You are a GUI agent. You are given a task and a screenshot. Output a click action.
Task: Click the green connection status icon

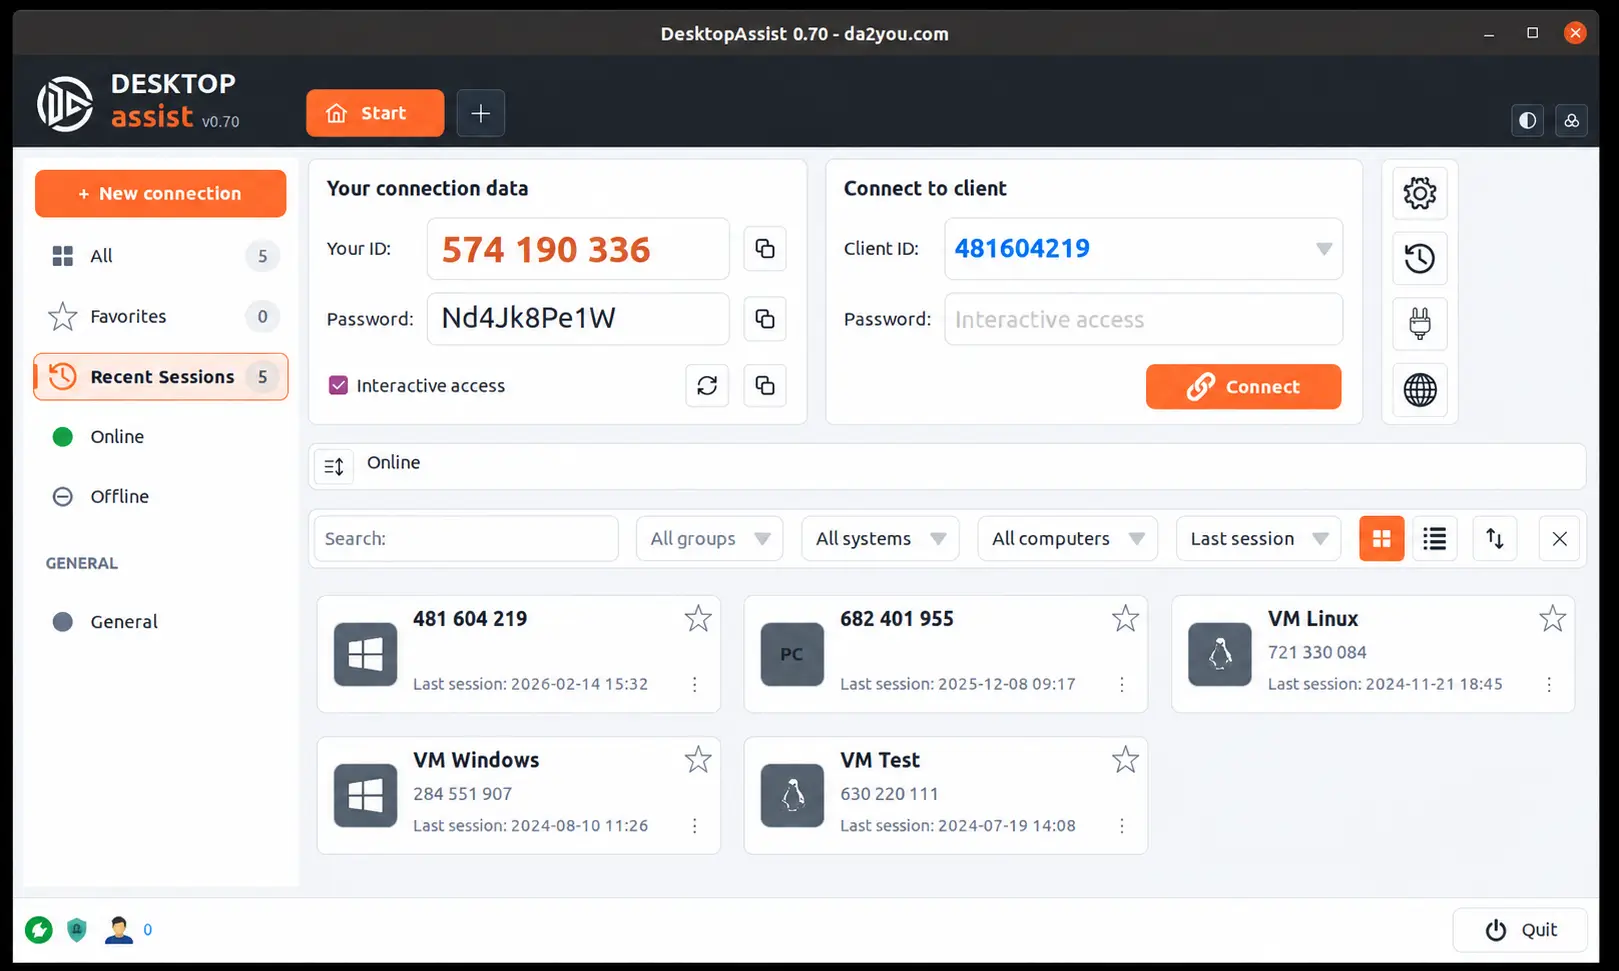click(39, 930)
